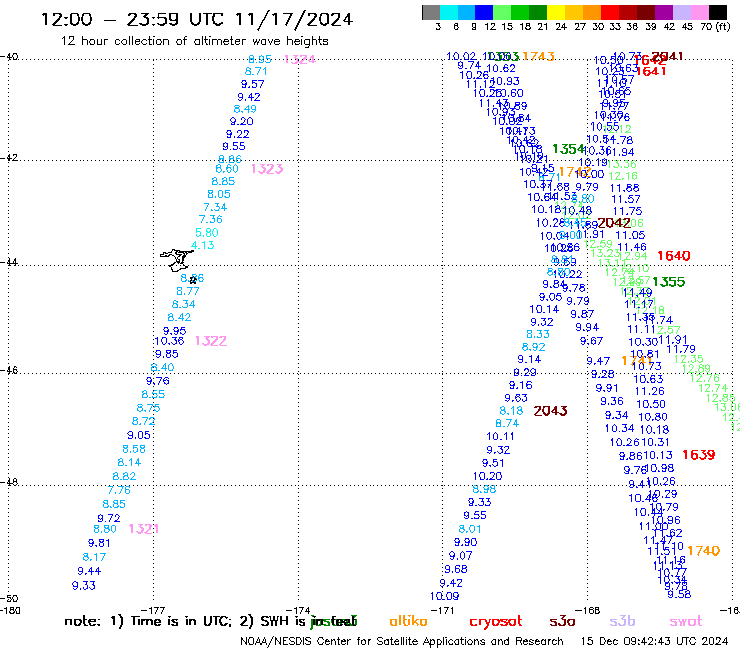Click the -171 longitude axis label
The width and height of the screenshot is (740, 650).
(442, 610)
